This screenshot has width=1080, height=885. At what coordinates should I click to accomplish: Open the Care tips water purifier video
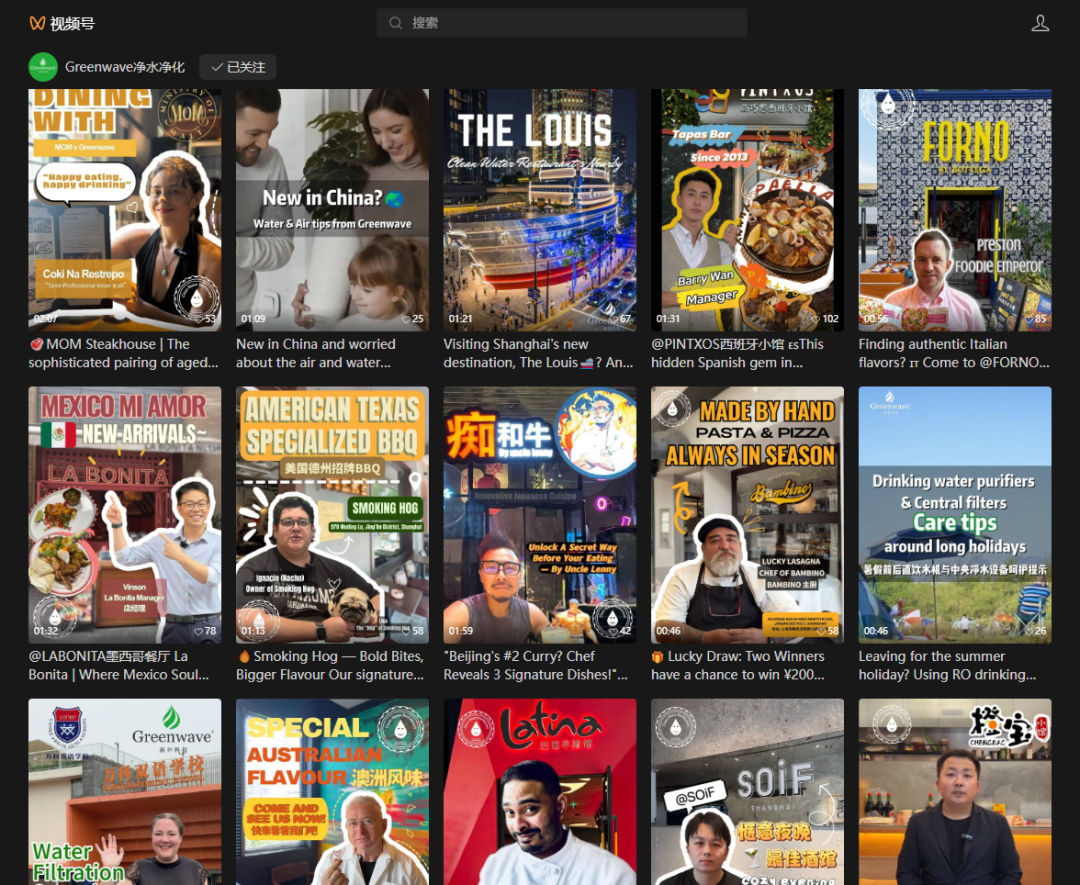click(955, 514)
